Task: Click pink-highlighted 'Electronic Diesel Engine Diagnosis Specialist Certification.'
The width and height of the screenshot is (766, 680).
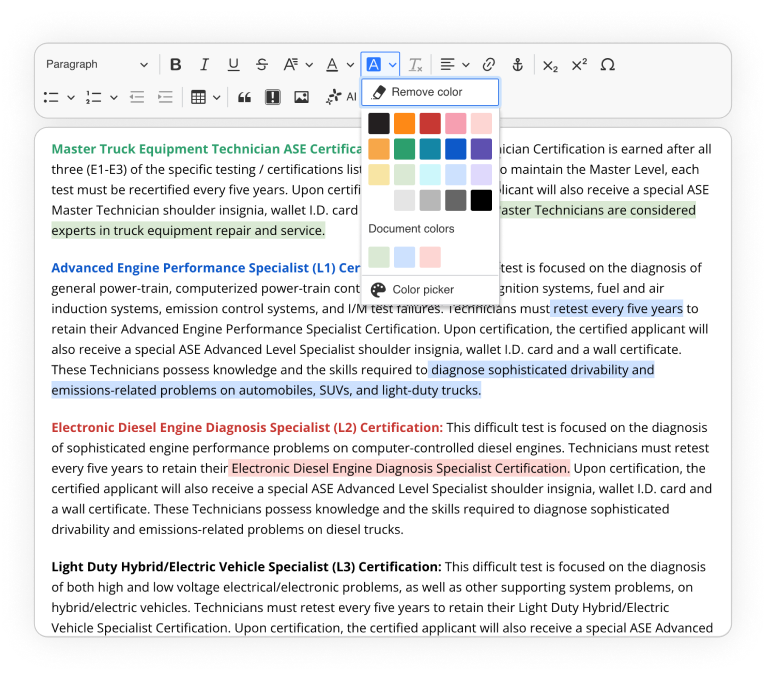Action: tap(400, 468)
